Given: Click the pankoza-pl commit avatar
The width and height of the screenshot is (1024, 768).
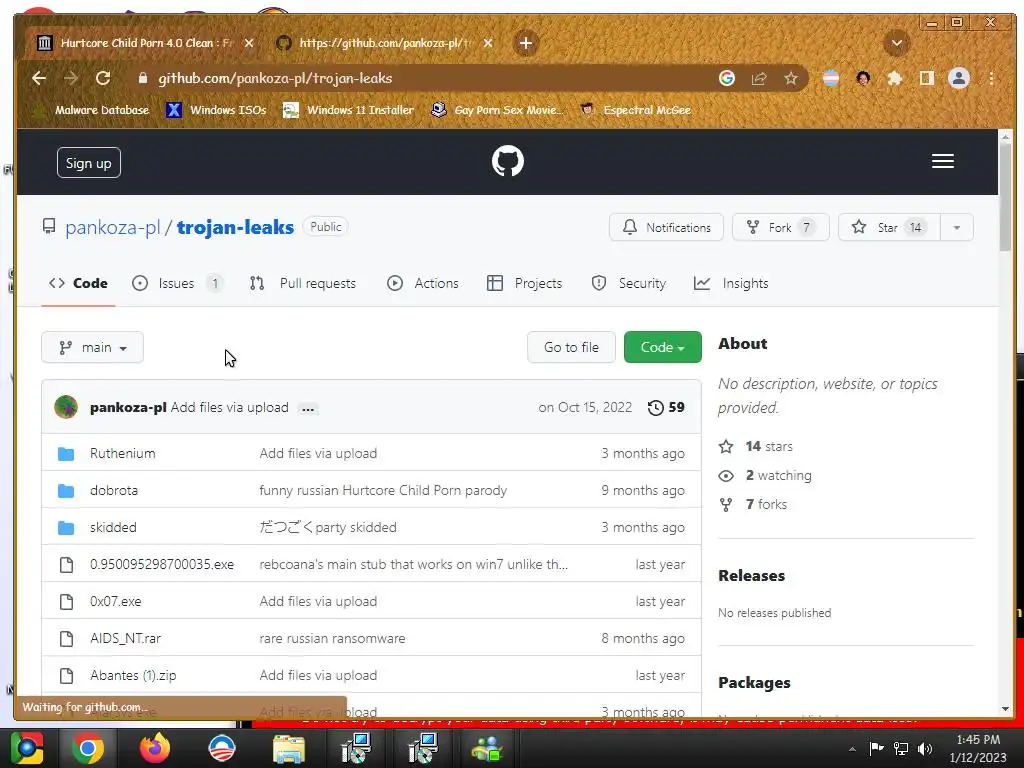Looking at the screenshot, I should pos(66,407).
